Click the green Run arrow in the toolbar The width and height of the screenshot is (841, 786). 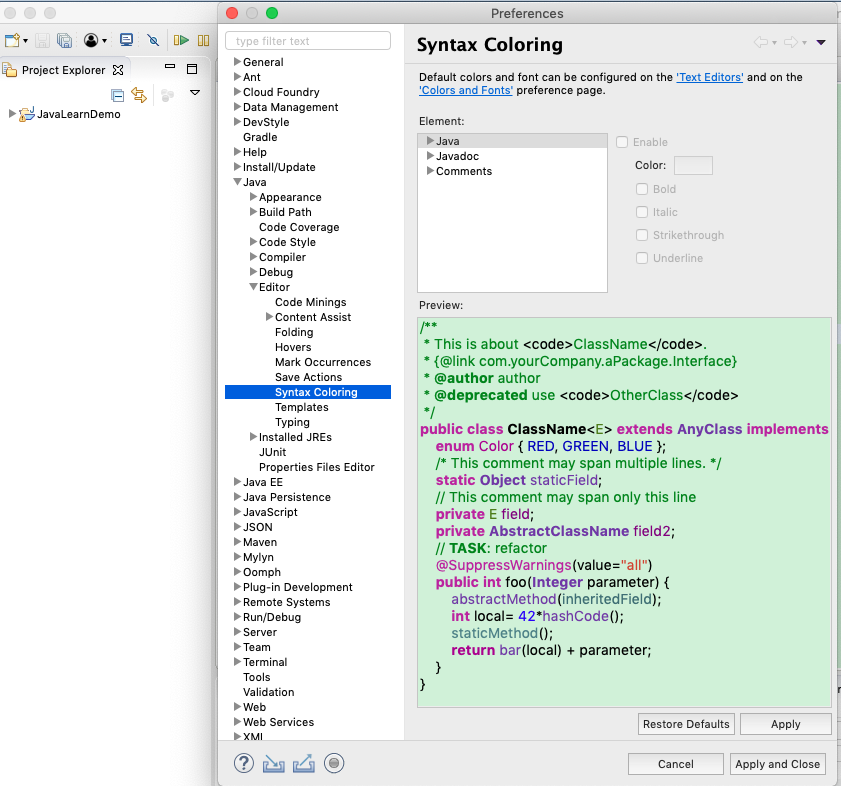(183, 40)
